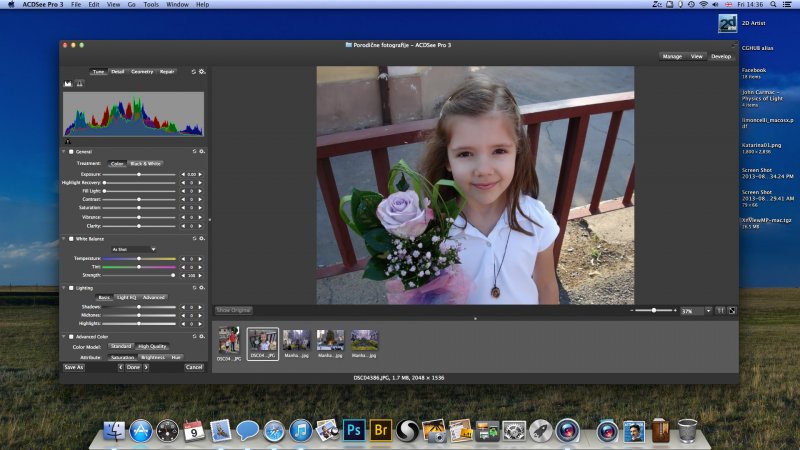Reset the White Balance group
Viewport: 800px width, 450px height.
coord(194,238)
